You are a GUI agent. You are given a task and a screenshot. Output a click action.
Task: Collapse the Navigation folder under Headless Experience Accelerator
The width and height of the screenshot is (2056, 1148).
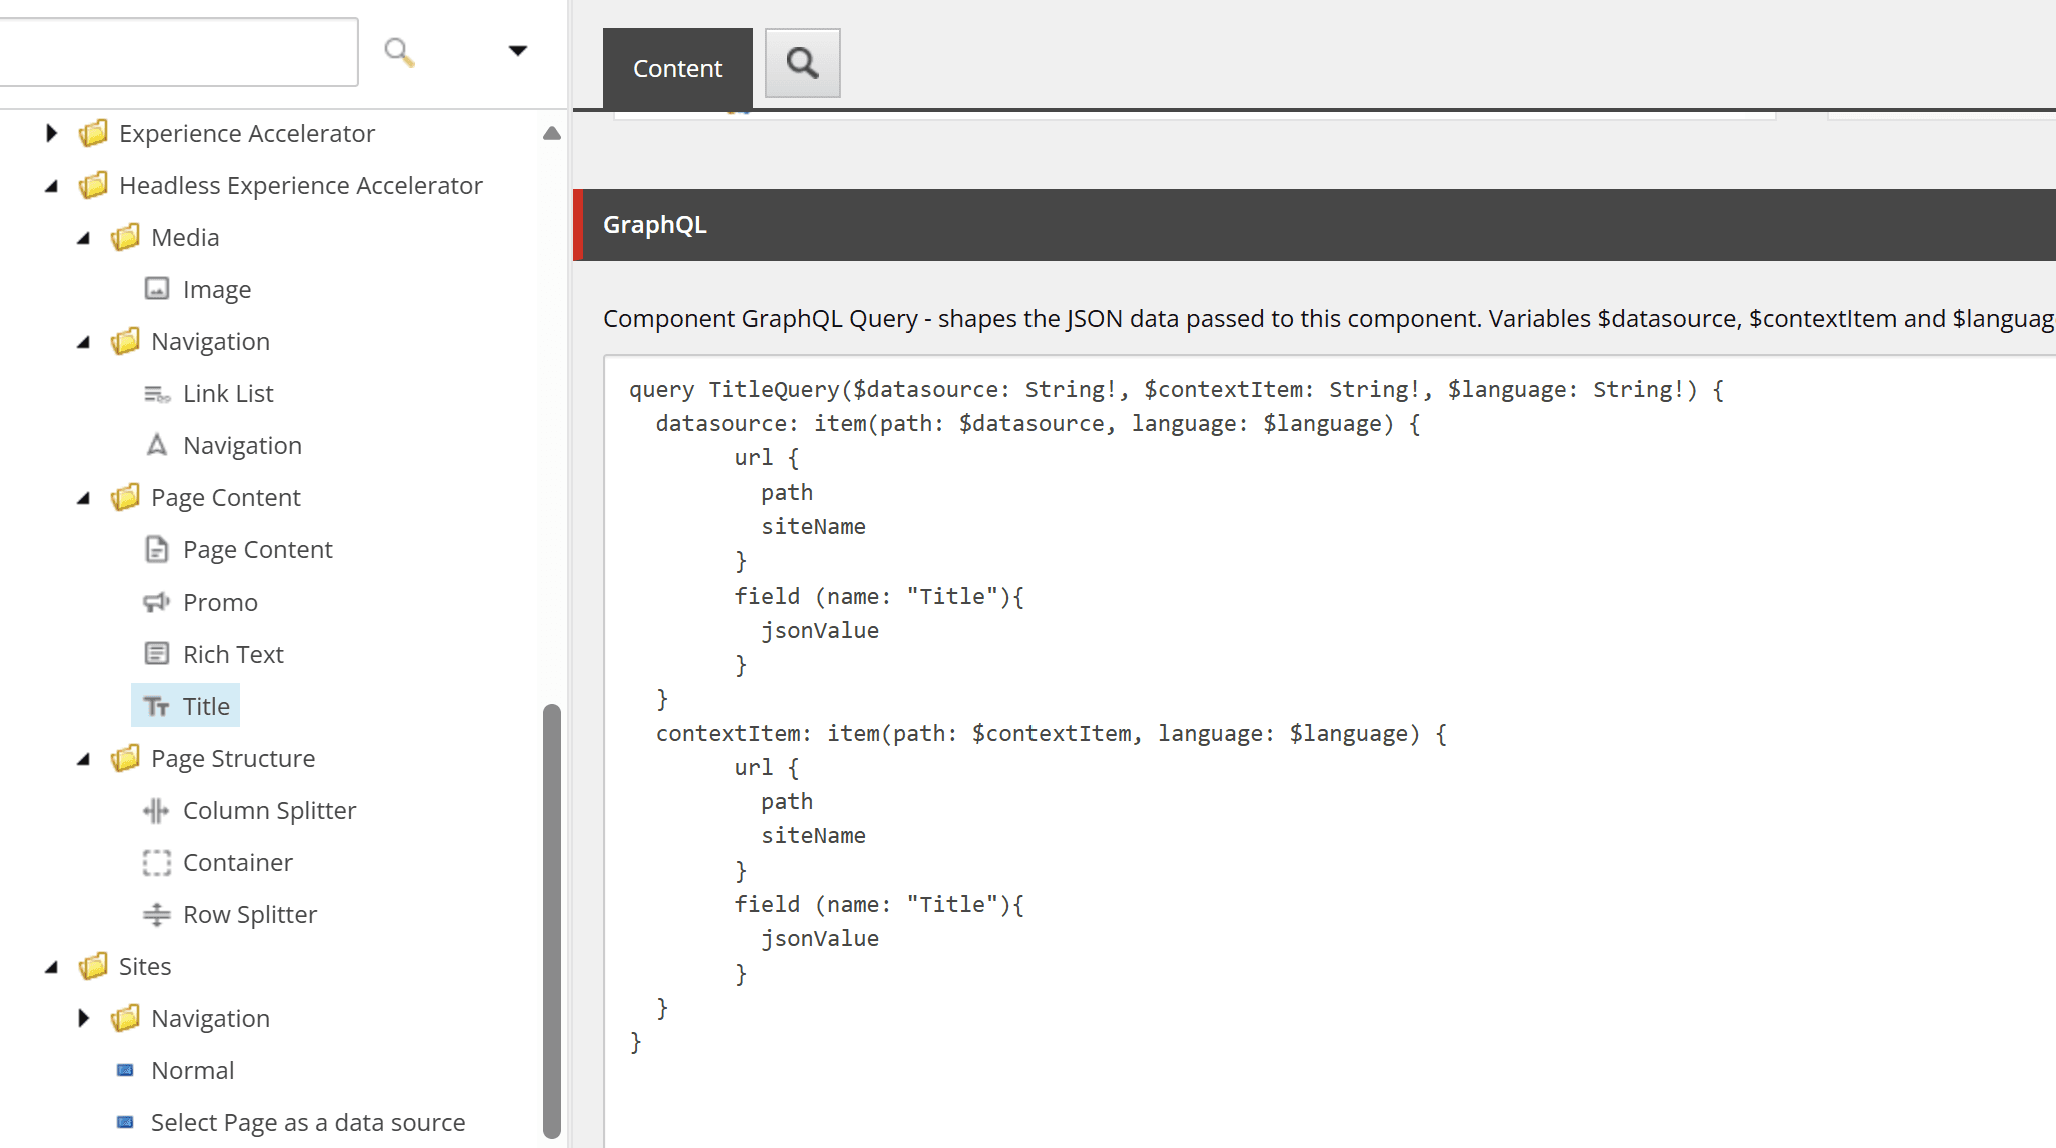pyautogui.click(x=84, y=342)
